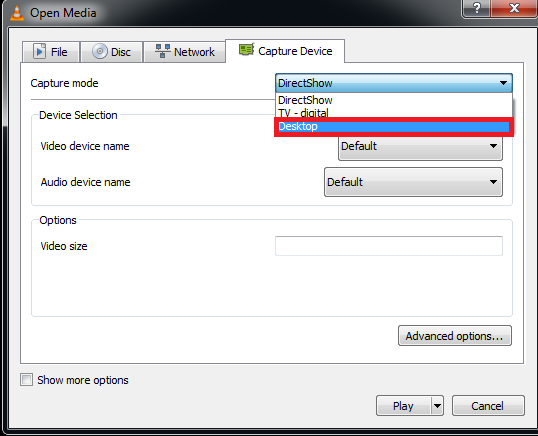This screenshot has width=538, height=436.
Task: Switch to the Disc tab
Action: (x=112, y=52)
